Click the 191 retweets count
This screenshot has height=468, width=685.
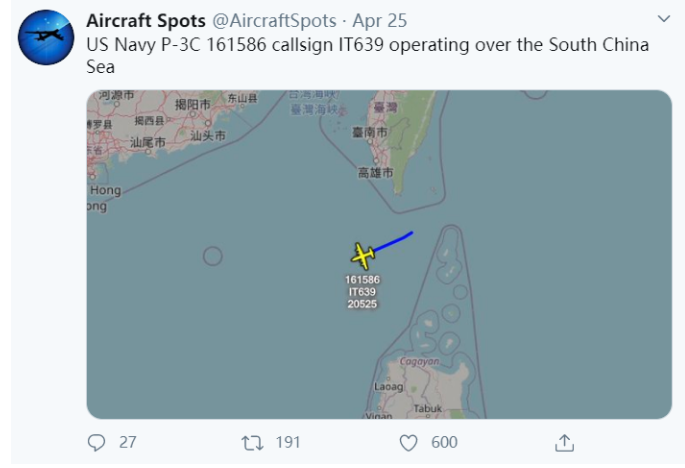pos(288,442)
